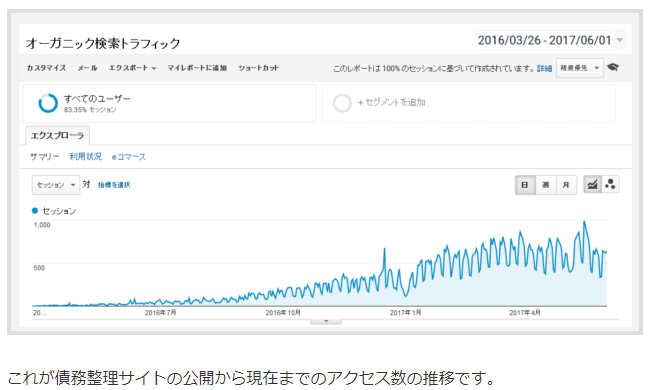The width and height of the screenshot is (655, 390).
Task: Click the blue segment circle icon
Action: (48, 103)
